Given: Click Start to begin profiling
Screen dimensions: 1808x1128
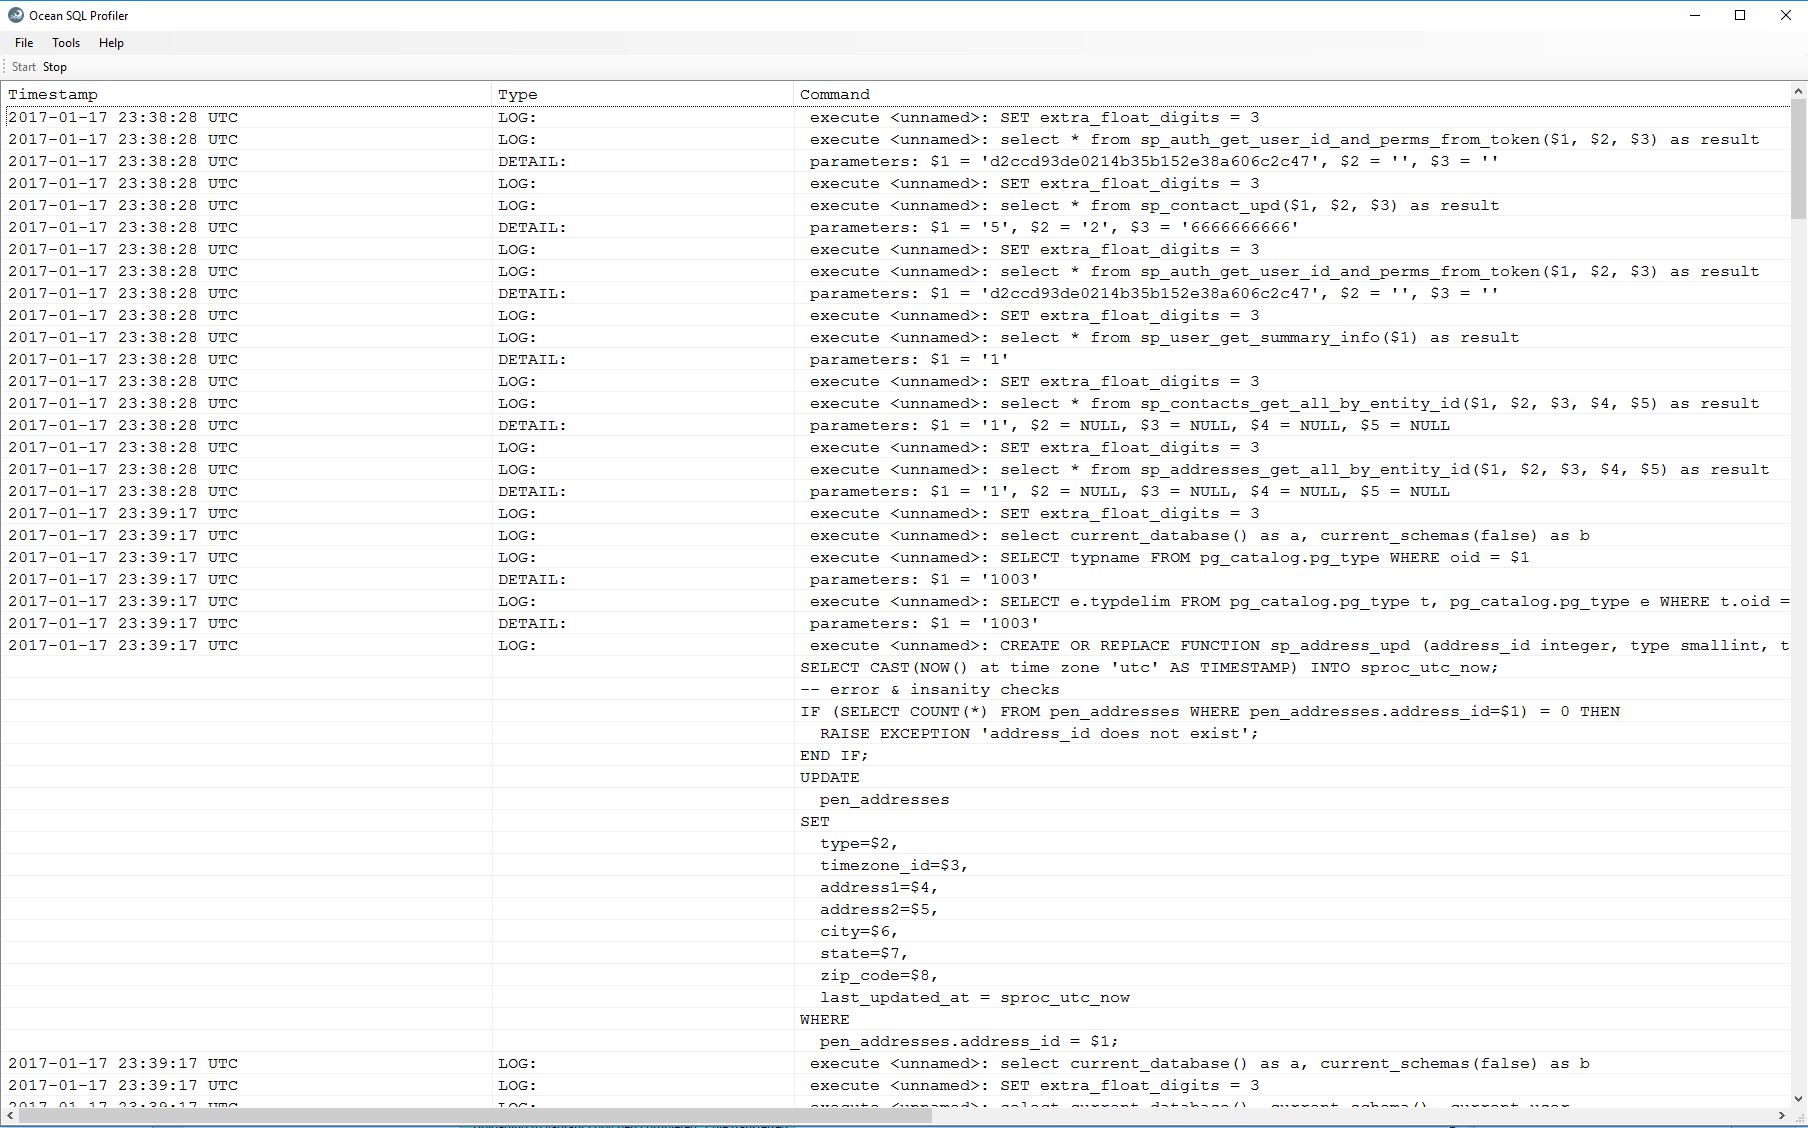Looking at the screenshot, I should (x=24, y=67).
